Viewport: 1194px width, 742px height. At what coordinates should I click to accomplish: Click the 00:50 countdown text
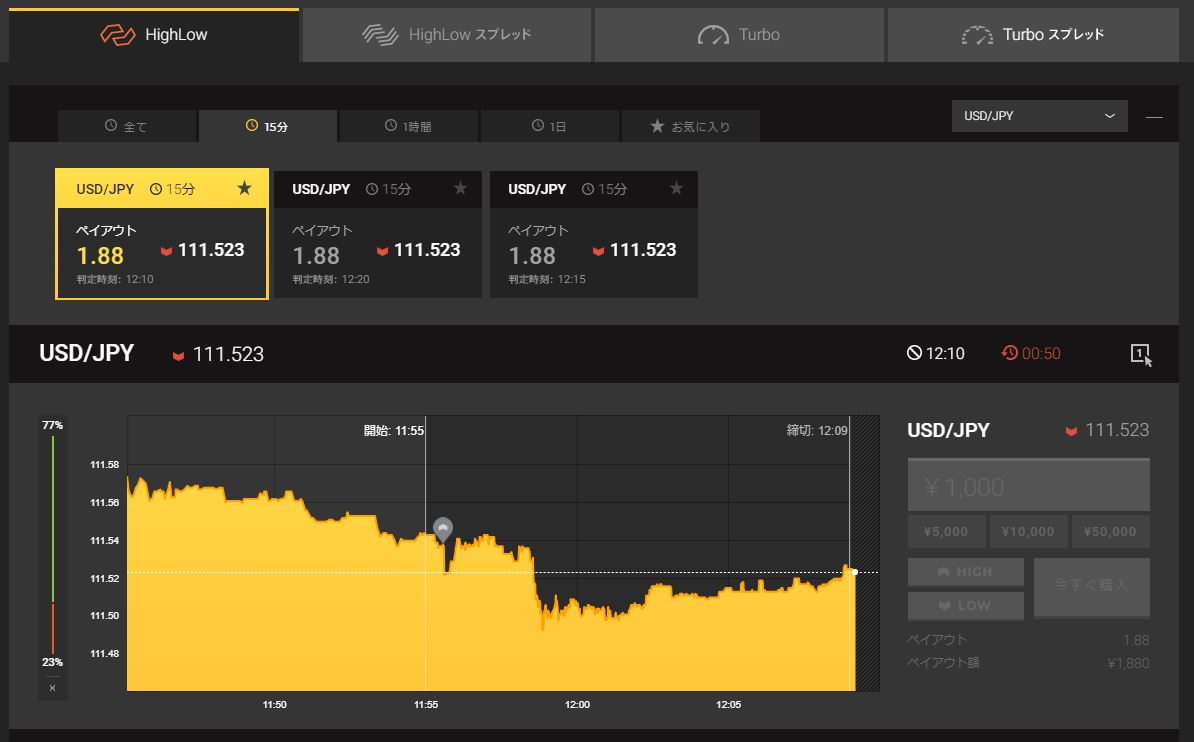1041,353
